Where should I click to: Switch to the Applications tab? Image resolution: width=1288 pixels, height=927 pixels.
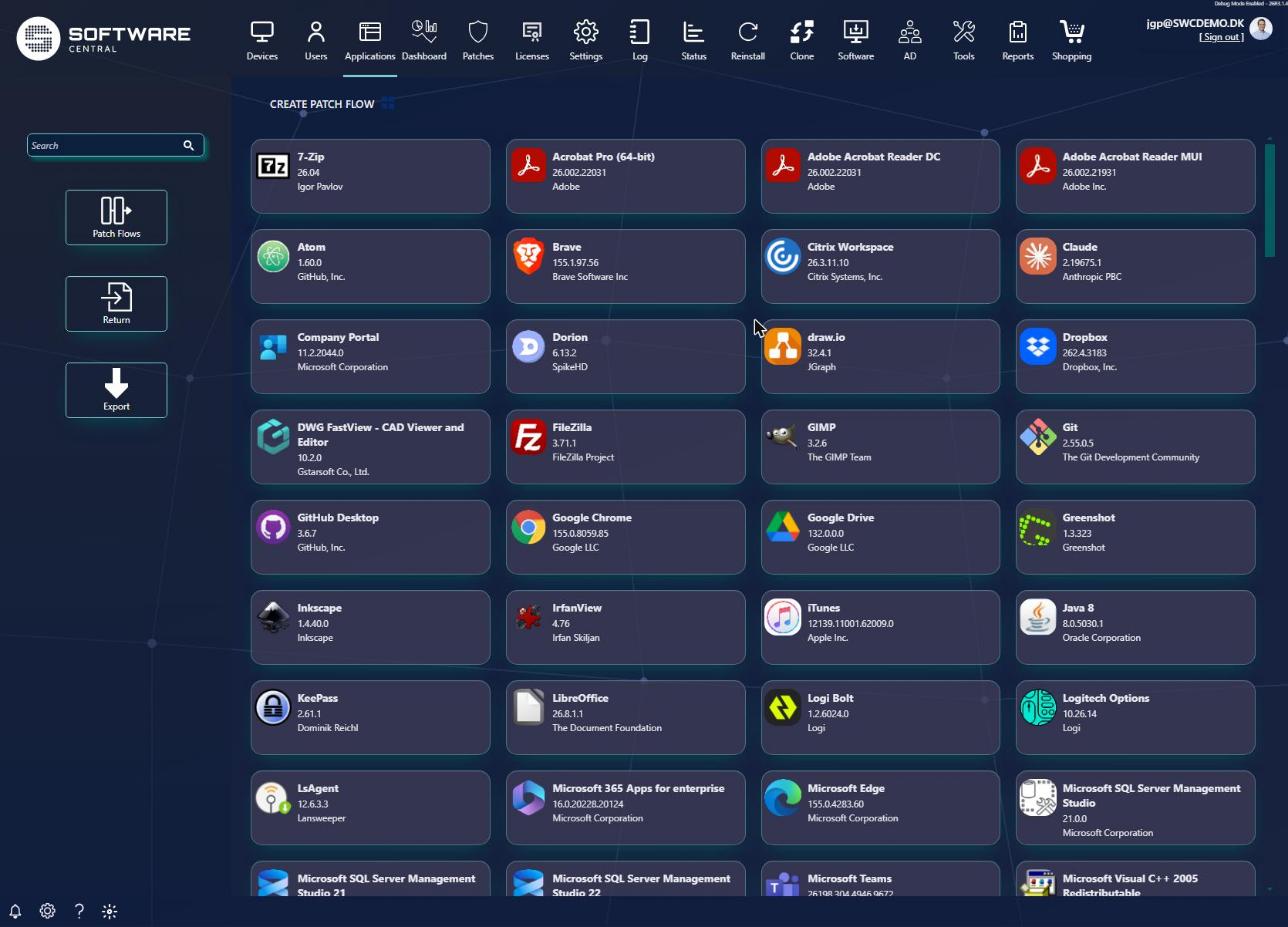click(x=370, y=41)
